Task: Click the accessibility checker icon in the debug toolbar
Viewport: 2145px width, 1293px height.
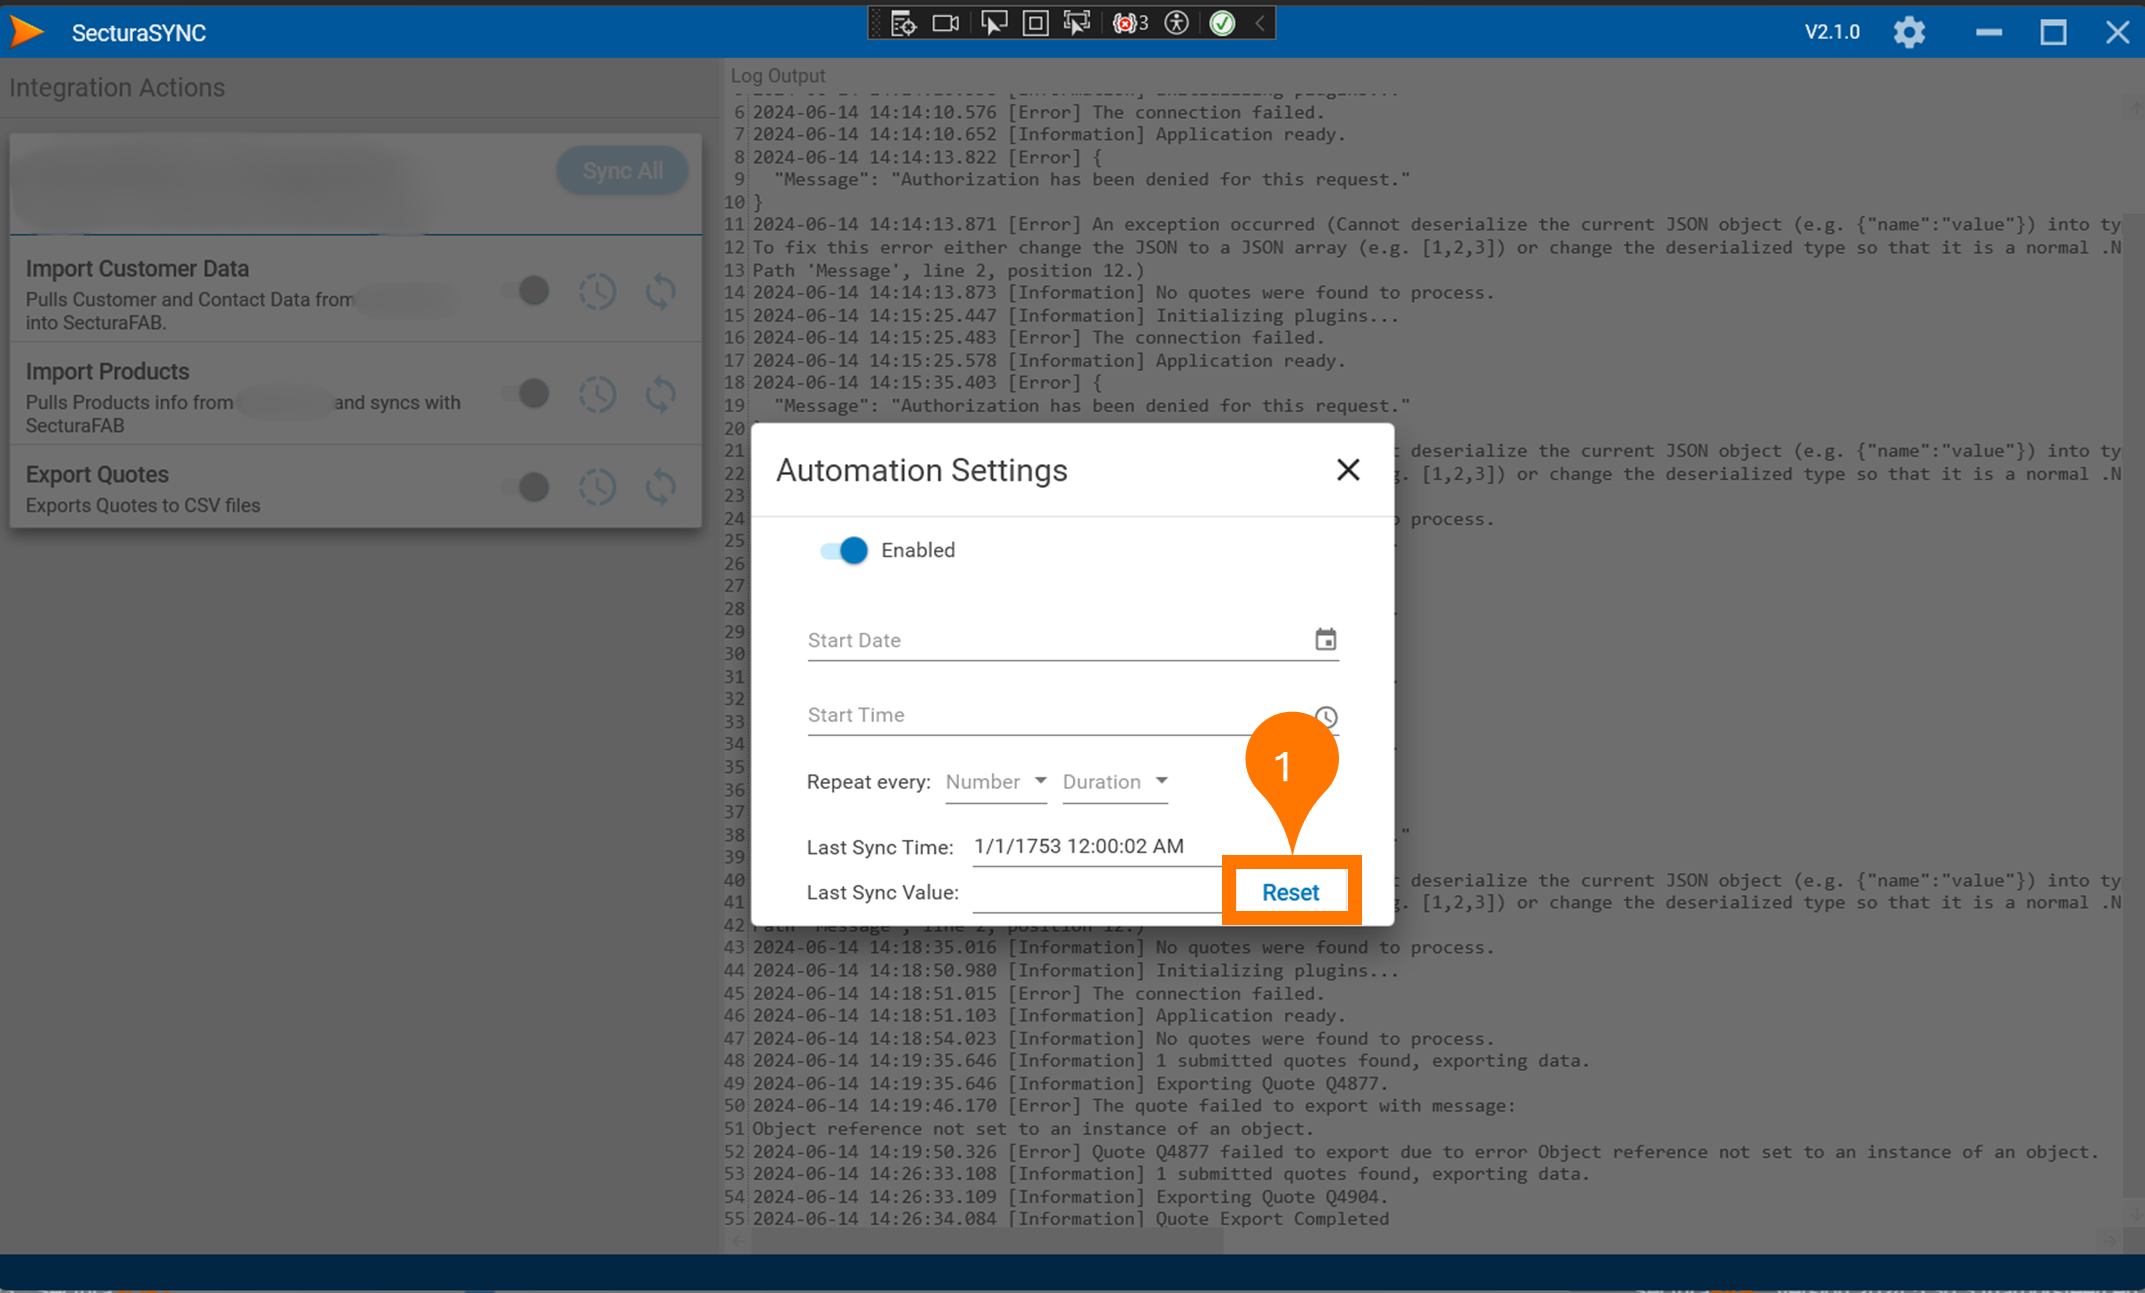Action: 1177,23
